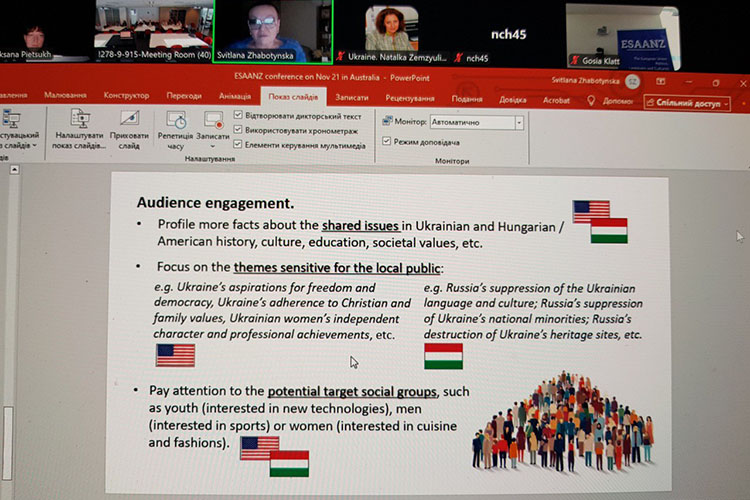Viewport: 750px width, 500px height.
Task: Open the Рецензування ribbon tab
Action: tap(410, 98)
